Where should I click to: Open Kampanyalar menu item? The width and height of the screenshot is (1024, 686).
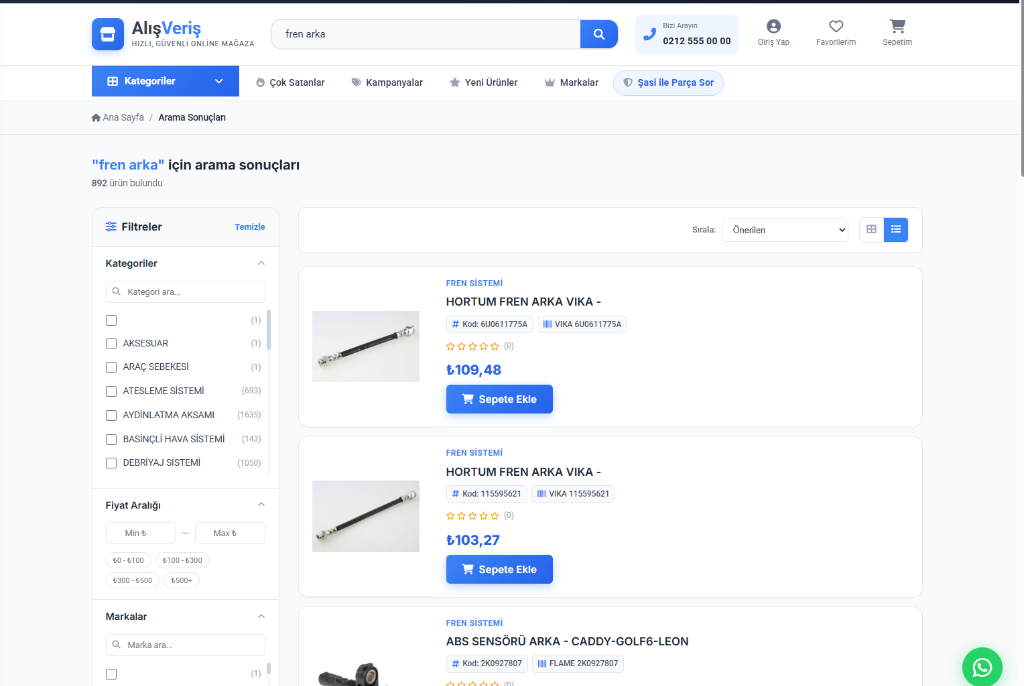[x=387, y=82]
